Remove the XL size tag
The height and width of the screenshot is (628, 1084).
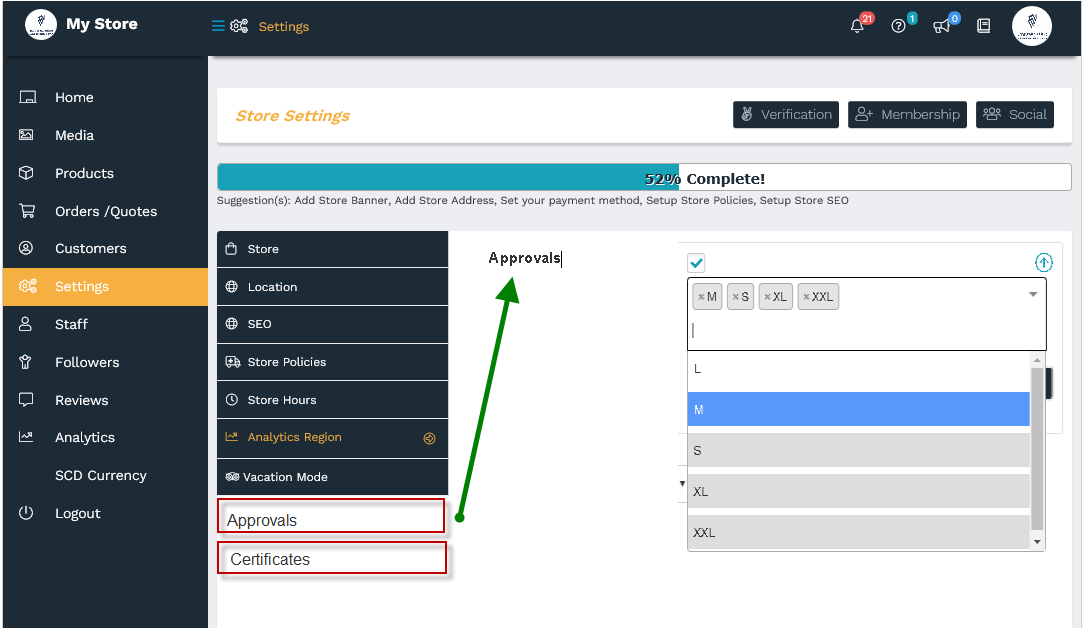(x=767, y=297)
